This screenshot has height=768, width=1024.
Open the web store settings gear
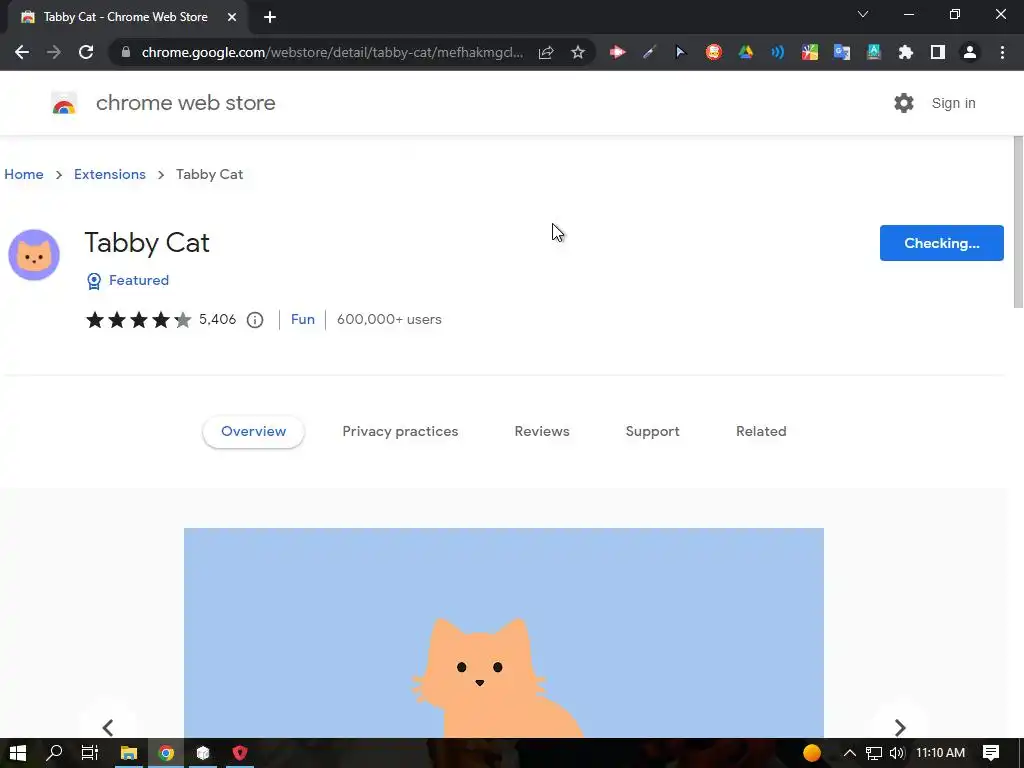tap(904, 103)
